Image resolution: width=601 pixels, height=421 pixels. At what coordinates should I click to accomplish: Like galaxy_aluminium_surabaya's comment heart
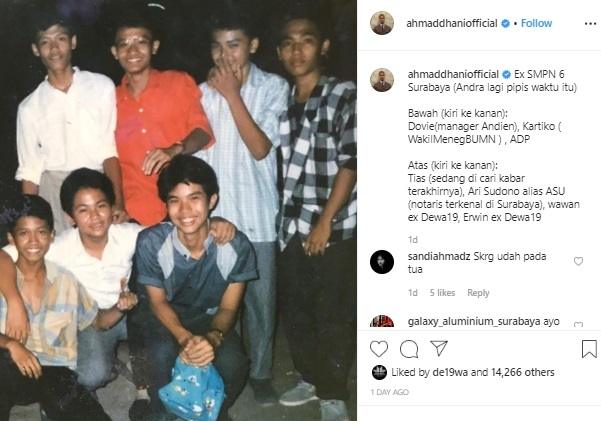click(578, 324)
